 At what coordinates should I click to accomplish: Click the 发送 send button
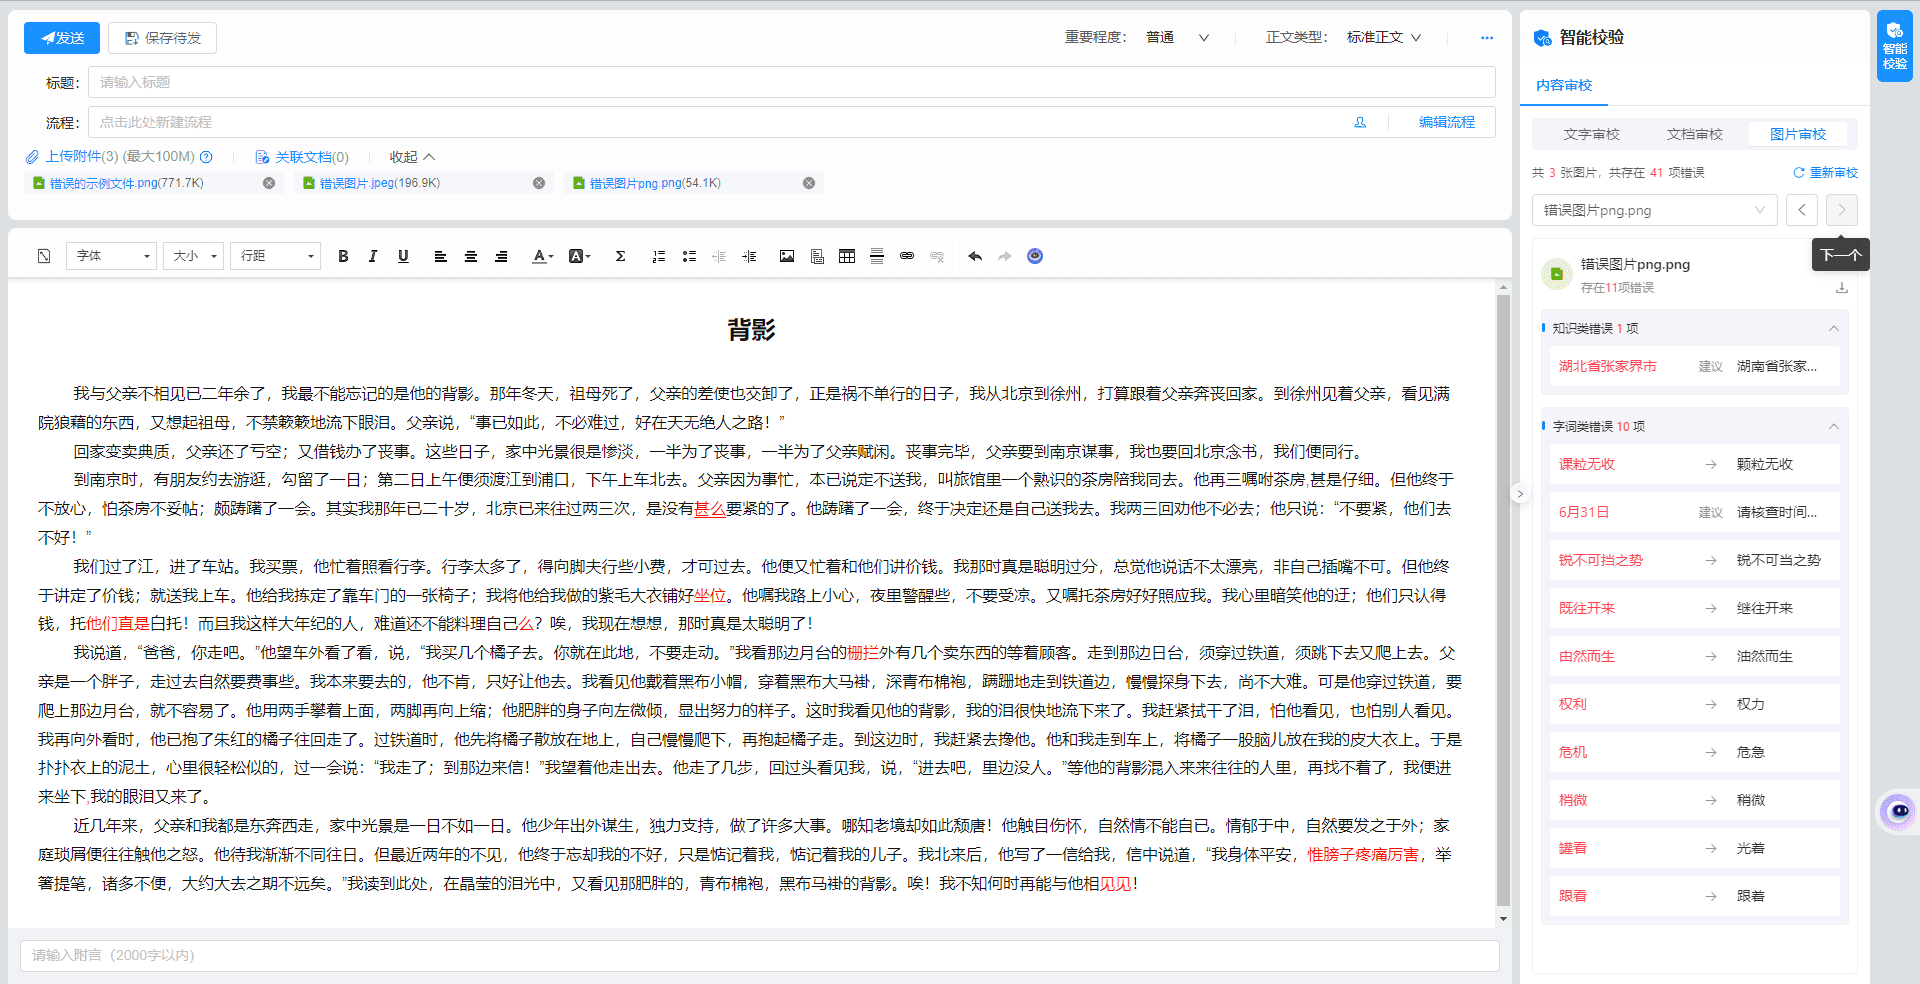(x=62, y=38)
